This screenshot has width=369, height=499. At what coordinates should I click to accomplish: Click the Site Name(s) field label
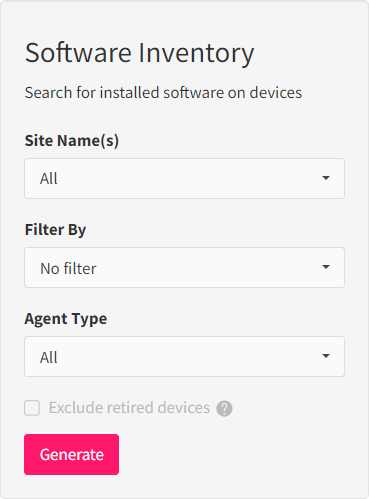72,141
